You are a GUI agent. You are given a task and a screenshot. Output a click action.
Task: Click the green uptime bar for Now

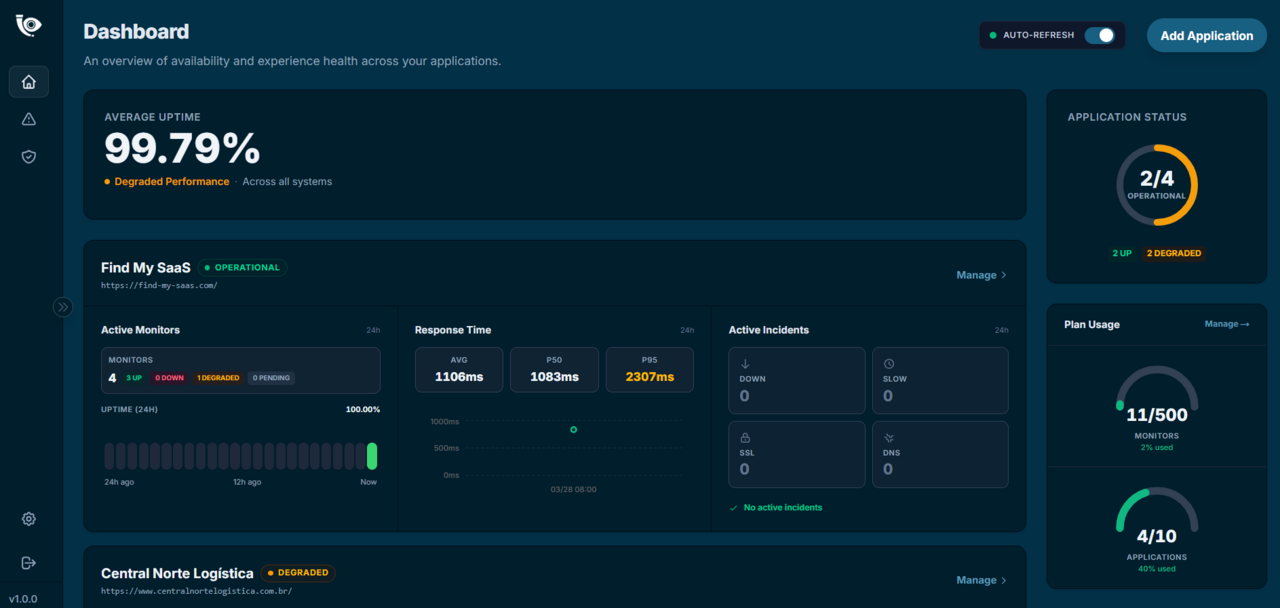[372, 456]
